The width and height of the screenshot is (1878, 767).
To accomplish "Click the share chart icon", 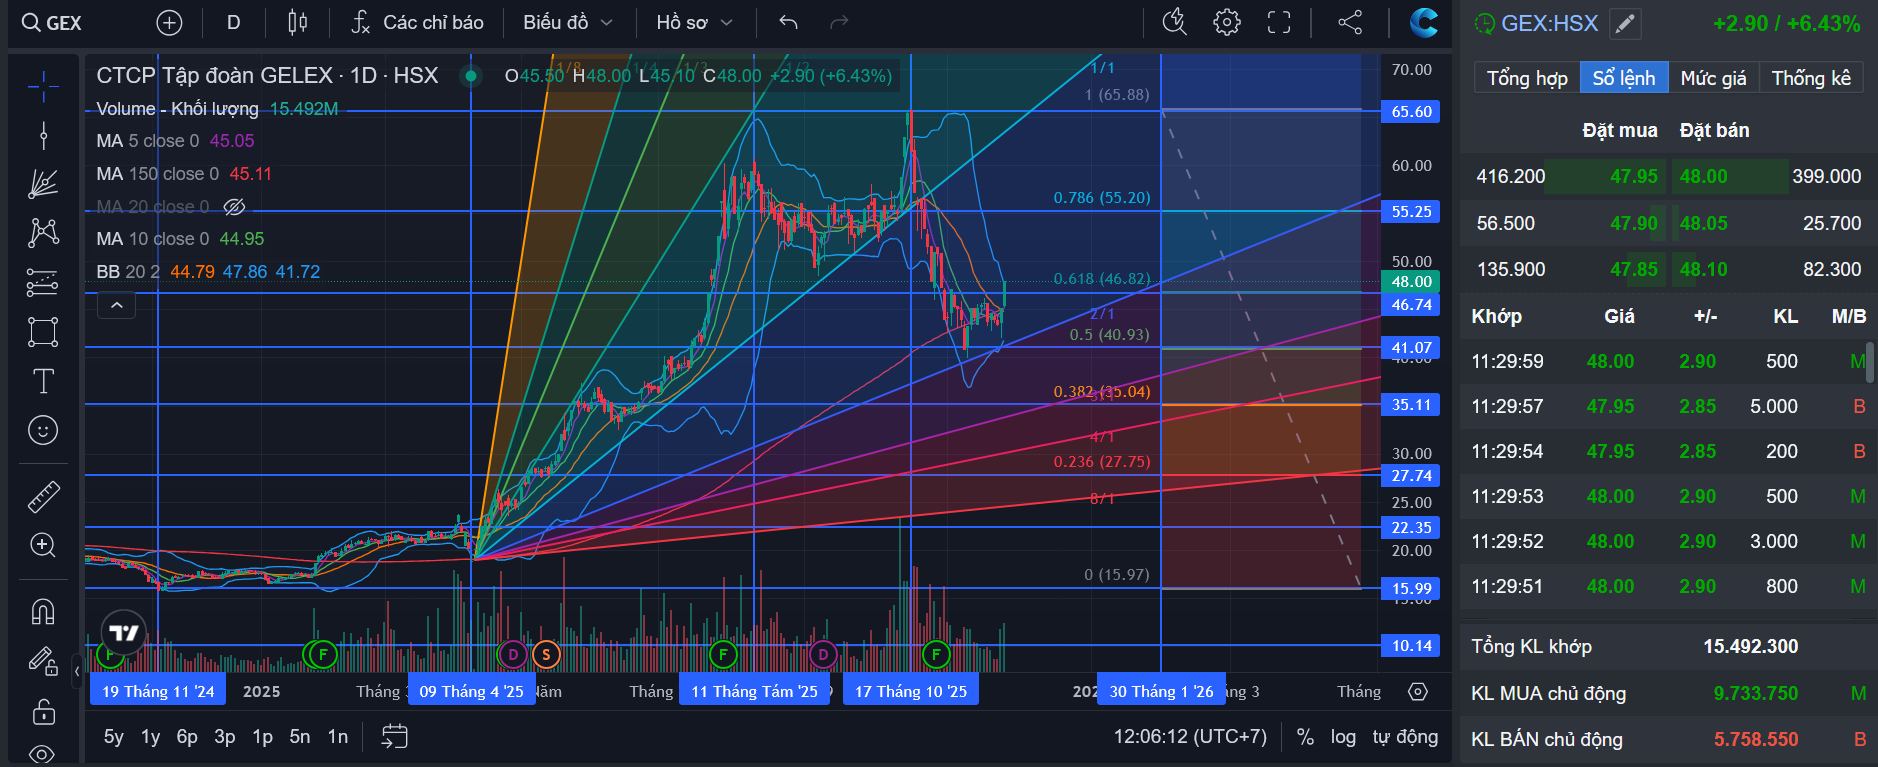I will (1350, 22).
